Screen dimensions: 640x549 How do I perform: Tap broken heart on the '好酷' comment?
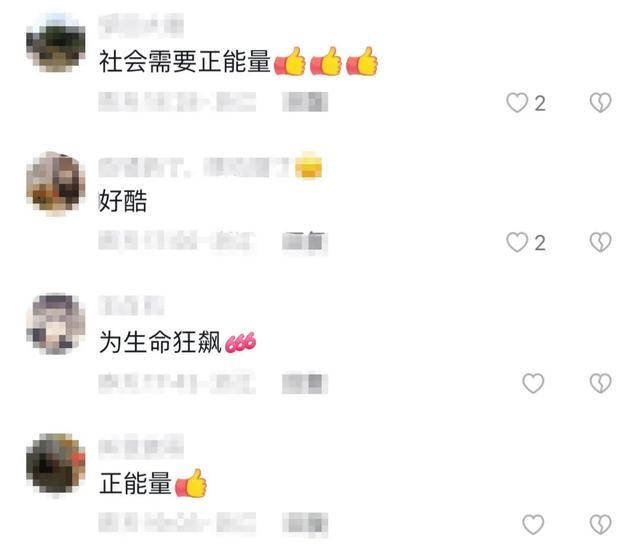point(600,242)
